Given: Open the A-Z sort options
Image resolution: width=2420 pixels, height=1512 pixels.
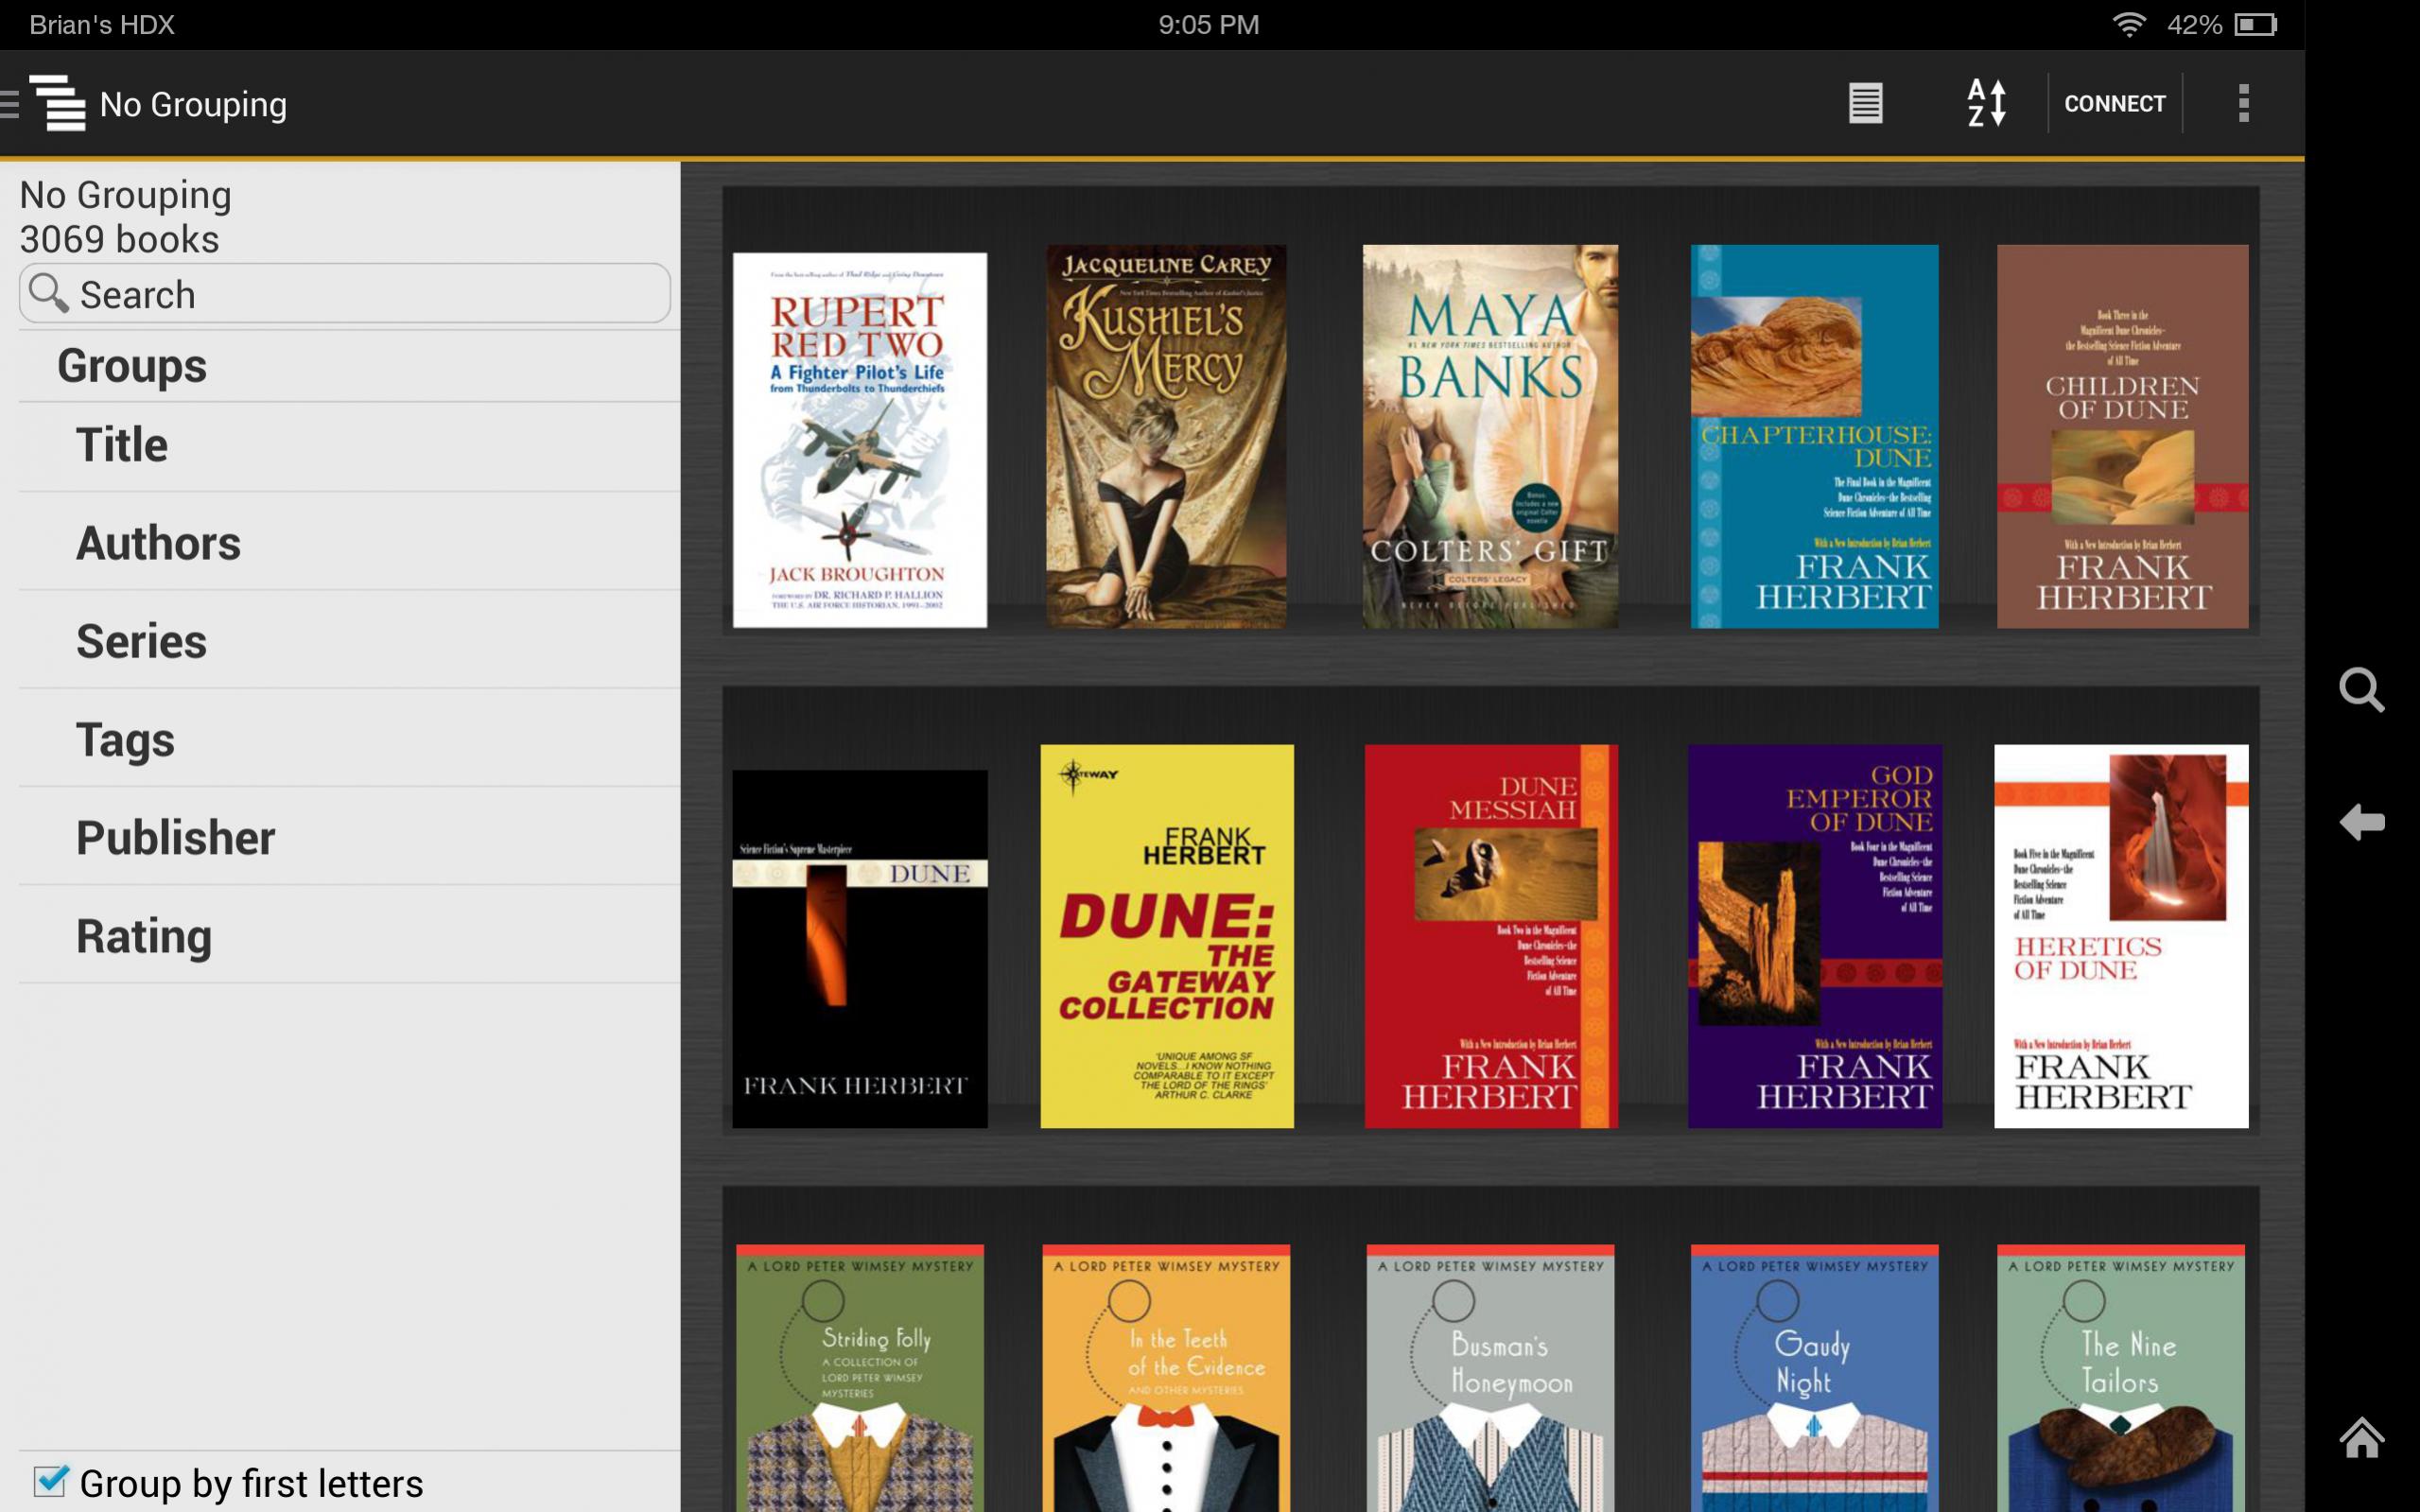Looking at the screenshot, I should [1986, 103].
